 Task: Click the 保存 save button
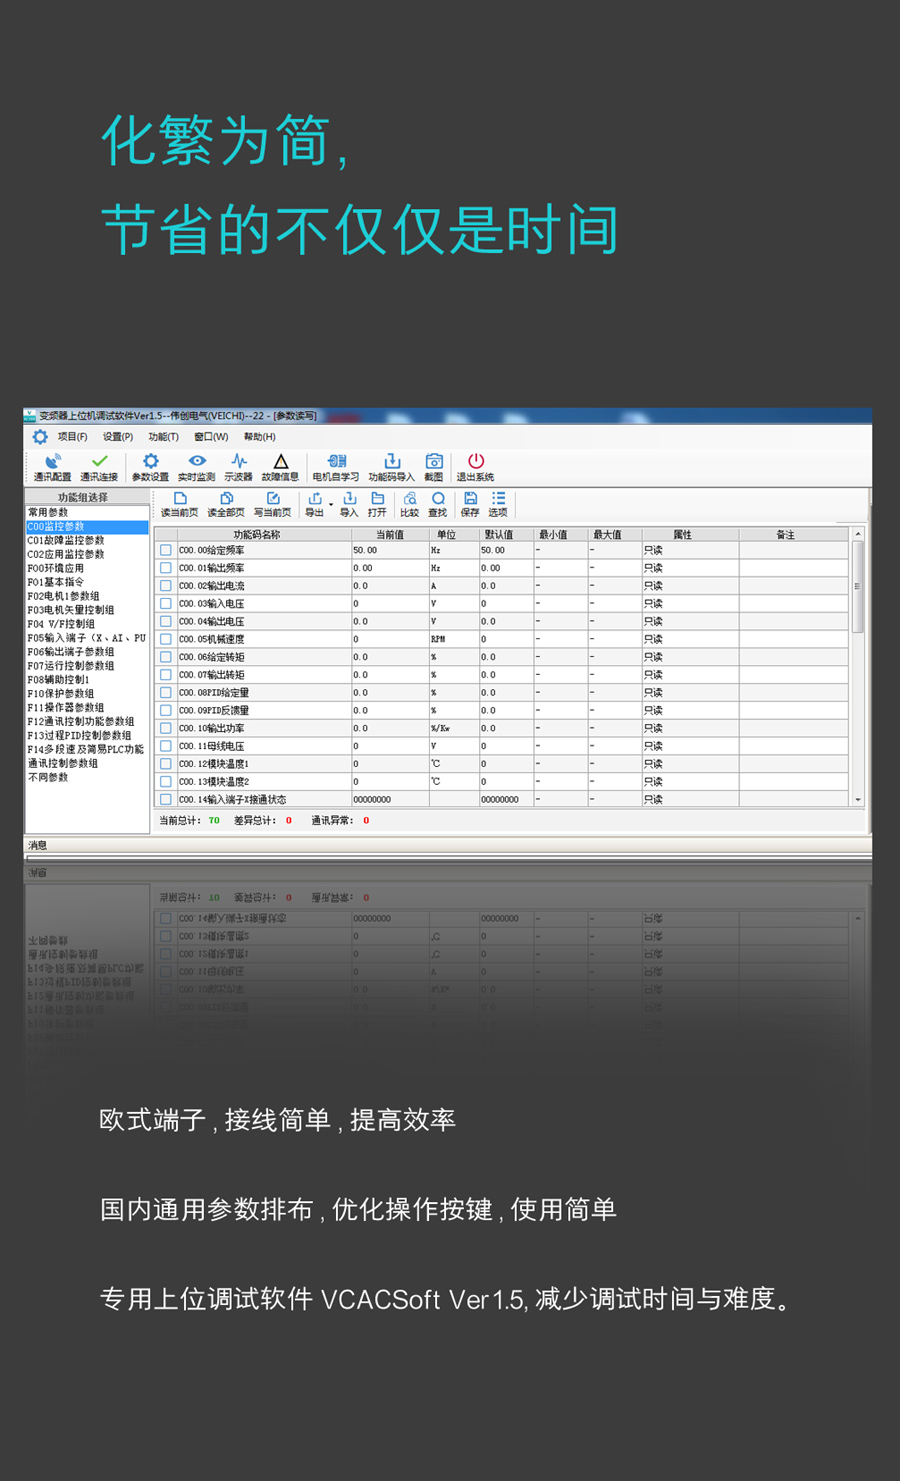point(470,503)
